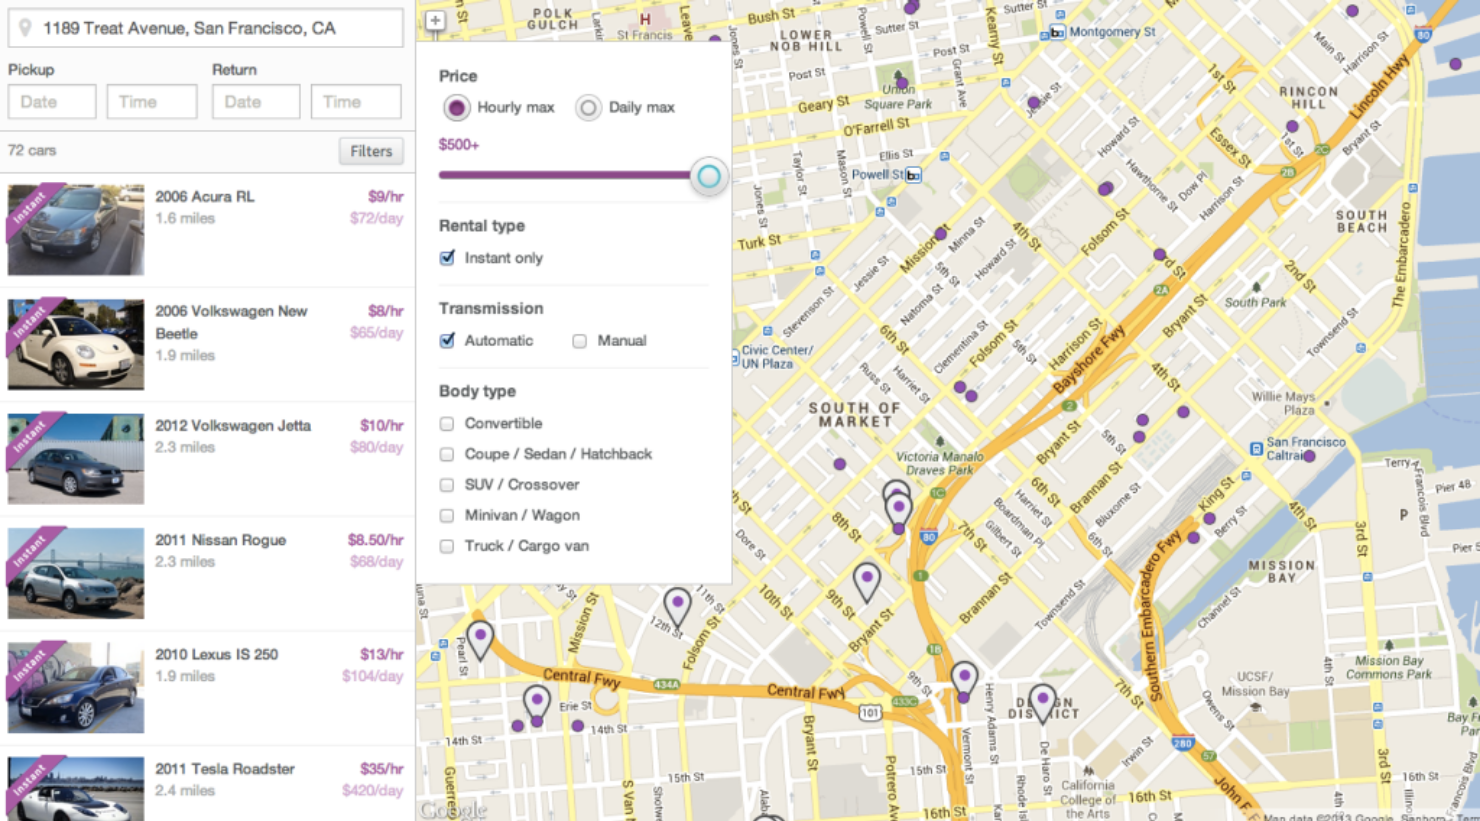Toggle the Filters button
The height and width of the screenshot is (821, 1480).
371,151
